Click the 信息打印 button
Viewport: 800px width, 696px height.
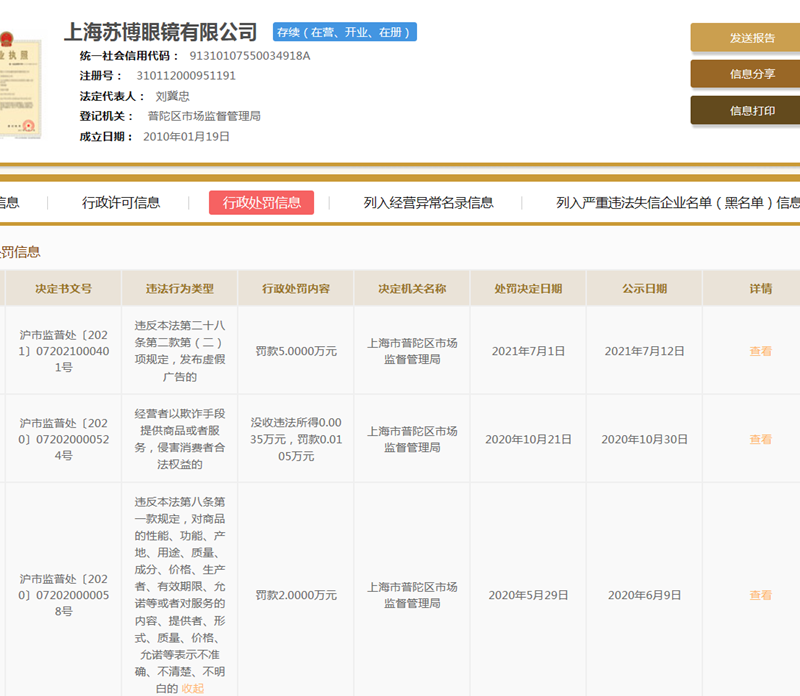pyautogui.click(x=745, y=111)
